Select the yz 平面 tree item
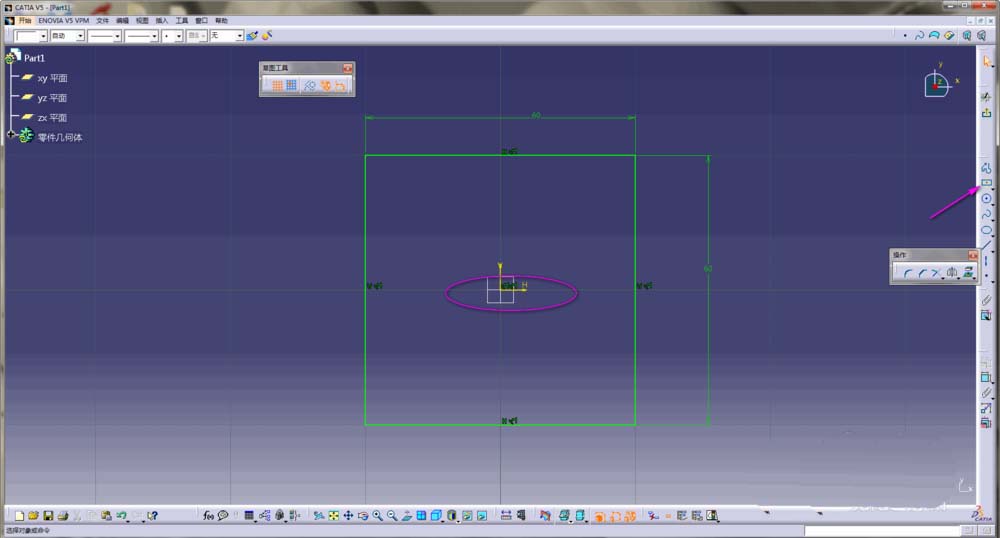 tap(52, 98)
